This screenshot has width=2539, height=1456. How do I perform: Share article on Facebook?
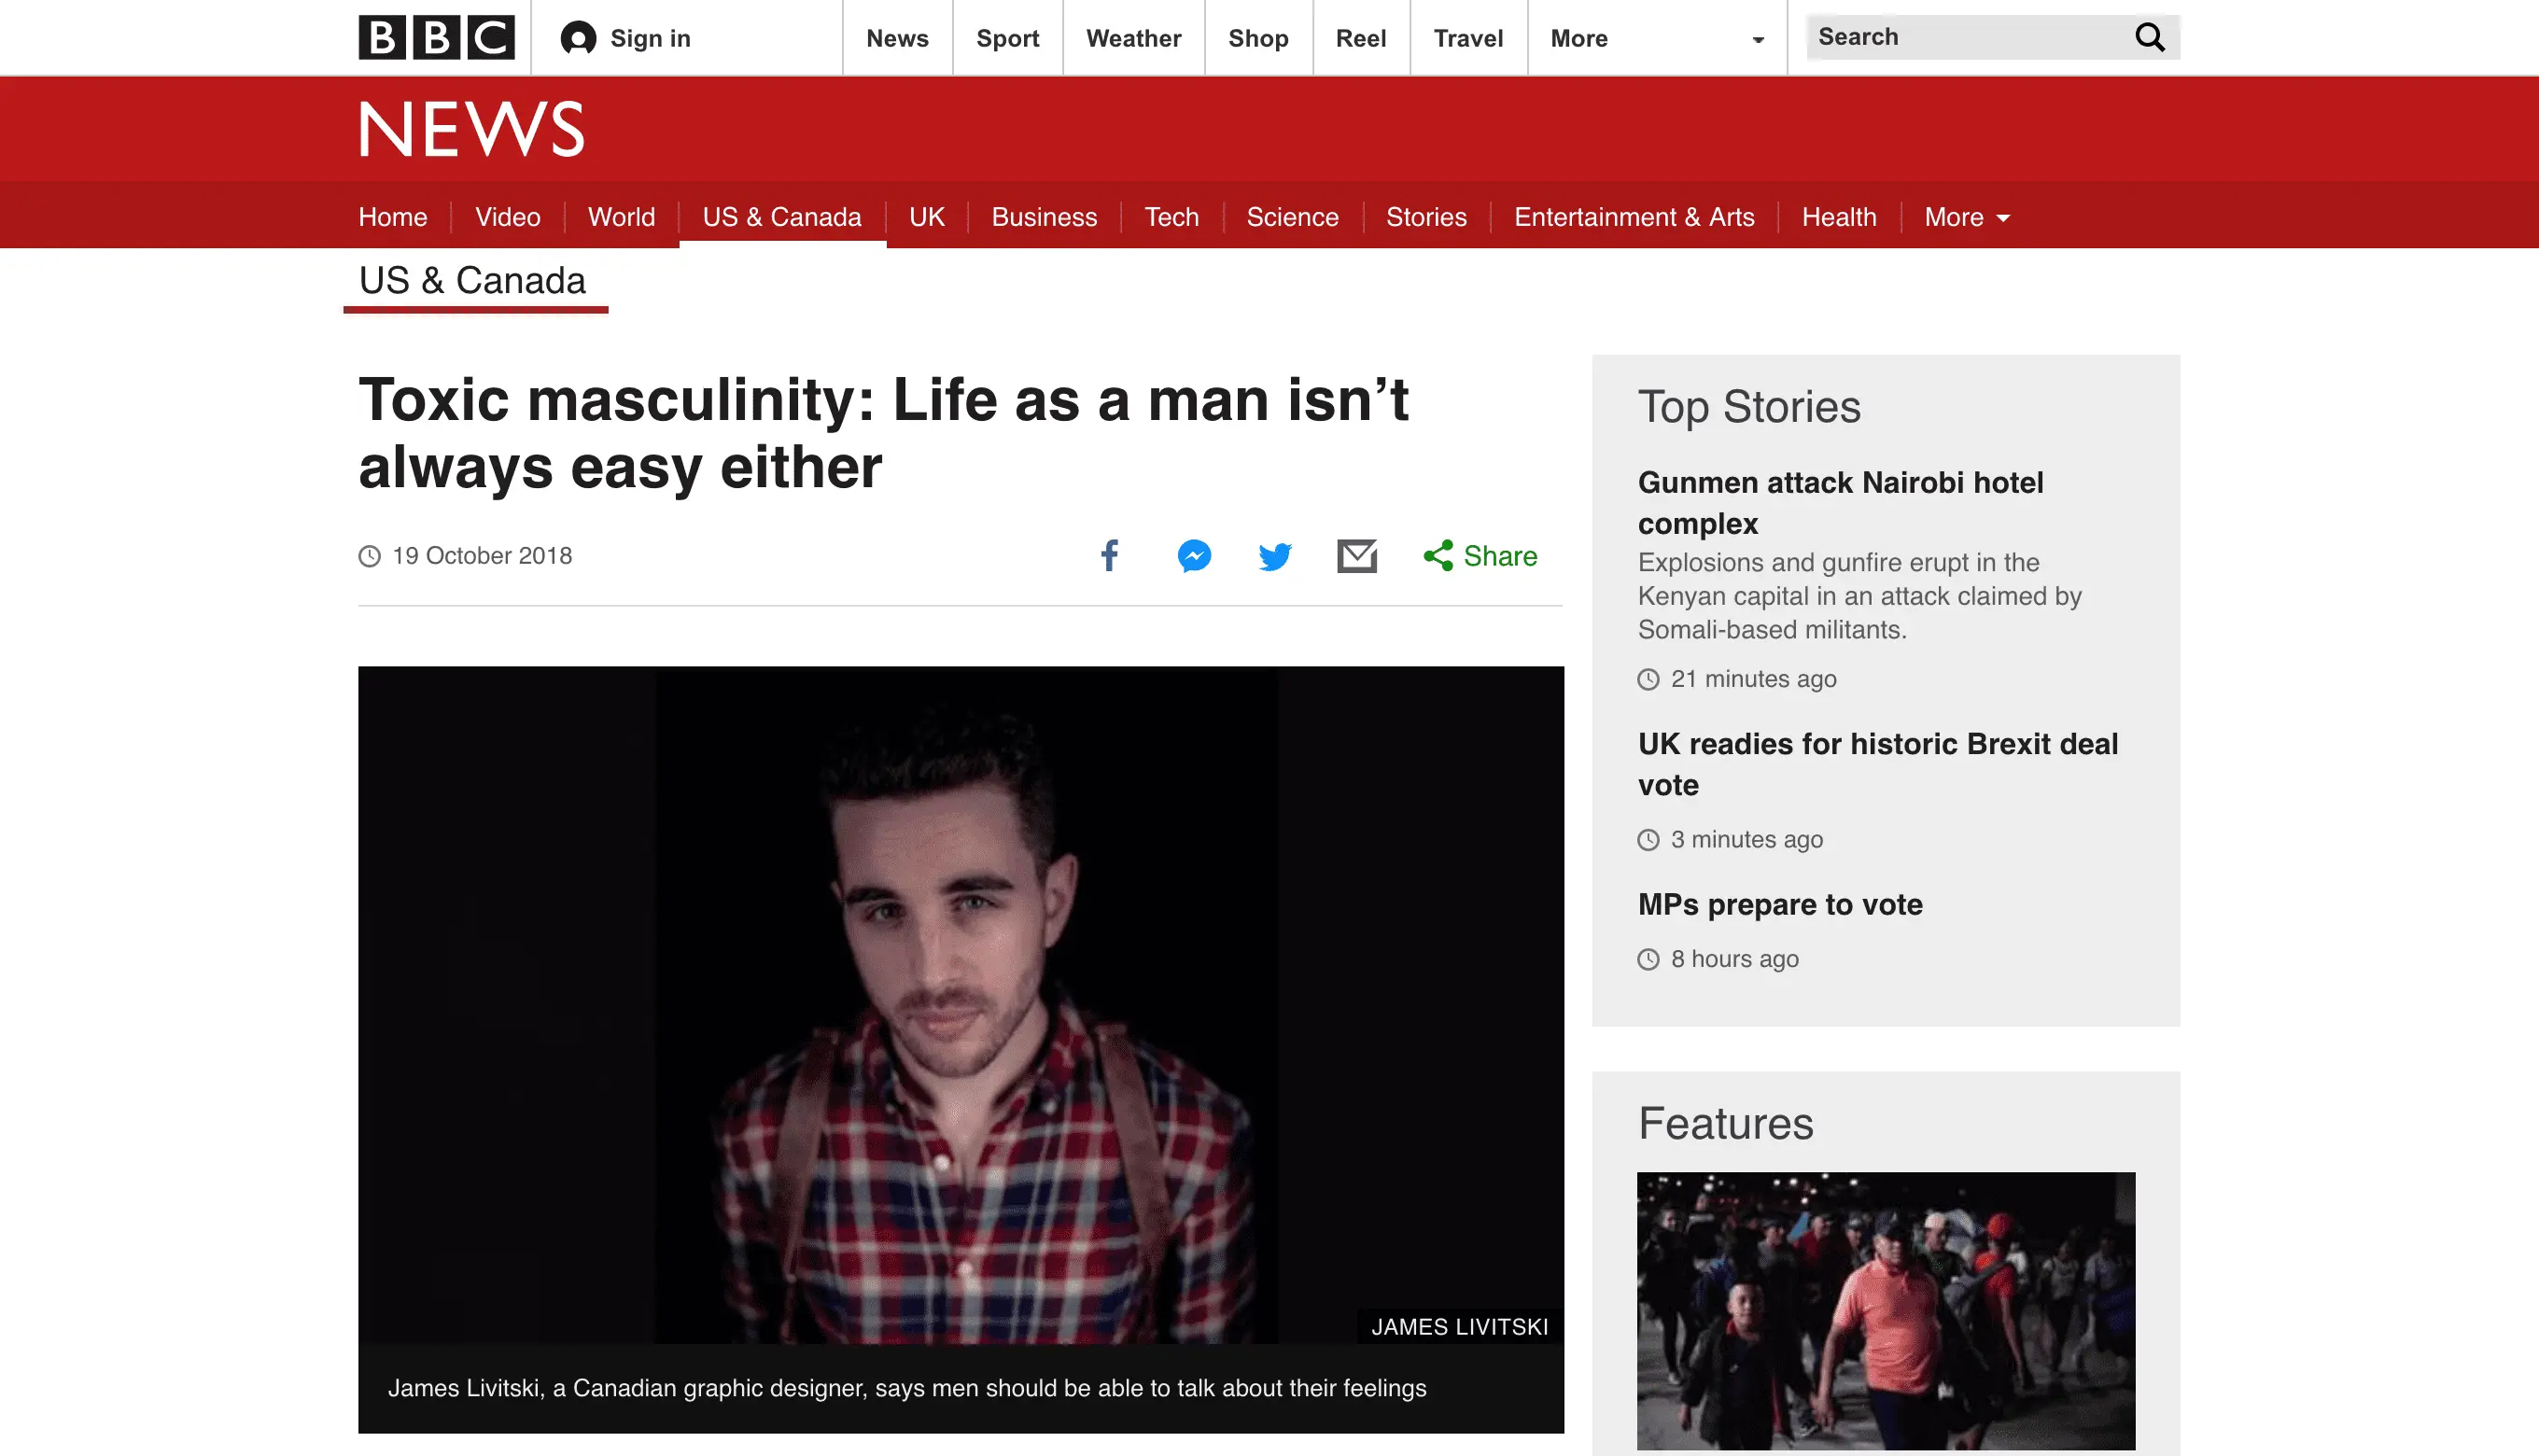1109,555
